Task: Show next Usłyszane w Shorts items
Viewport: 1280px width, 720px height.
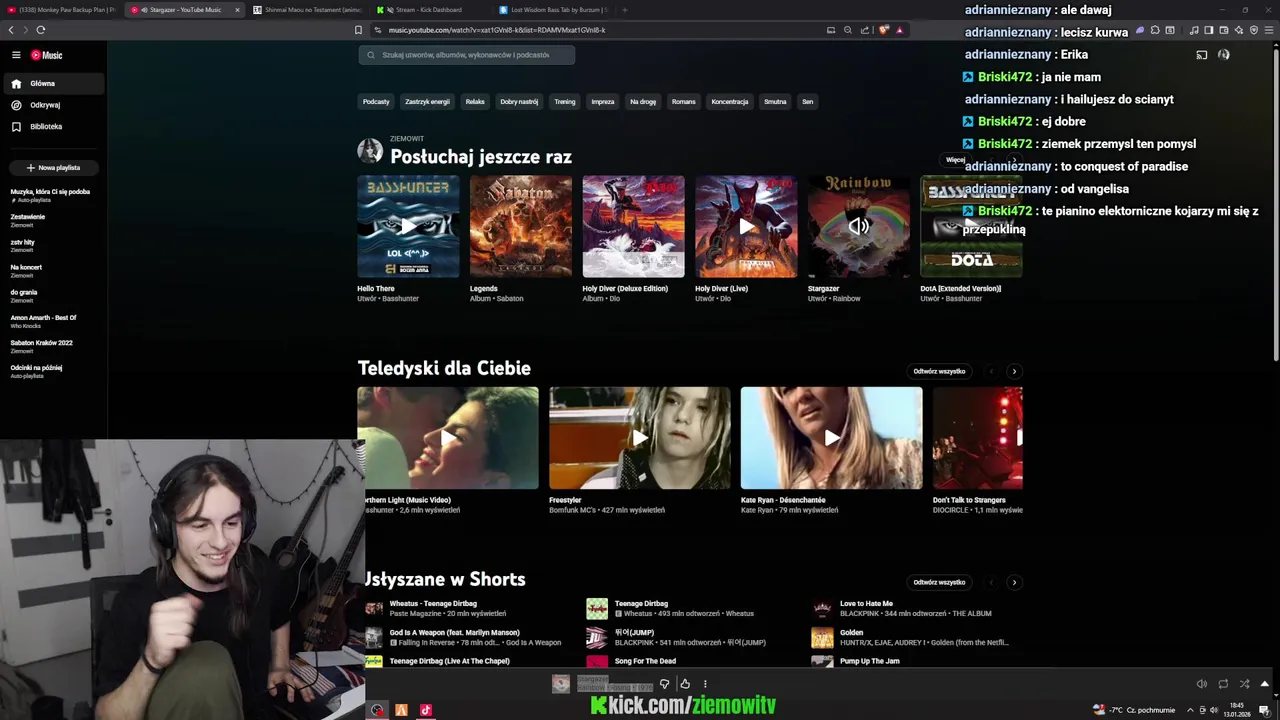Action: (1014, 582)
